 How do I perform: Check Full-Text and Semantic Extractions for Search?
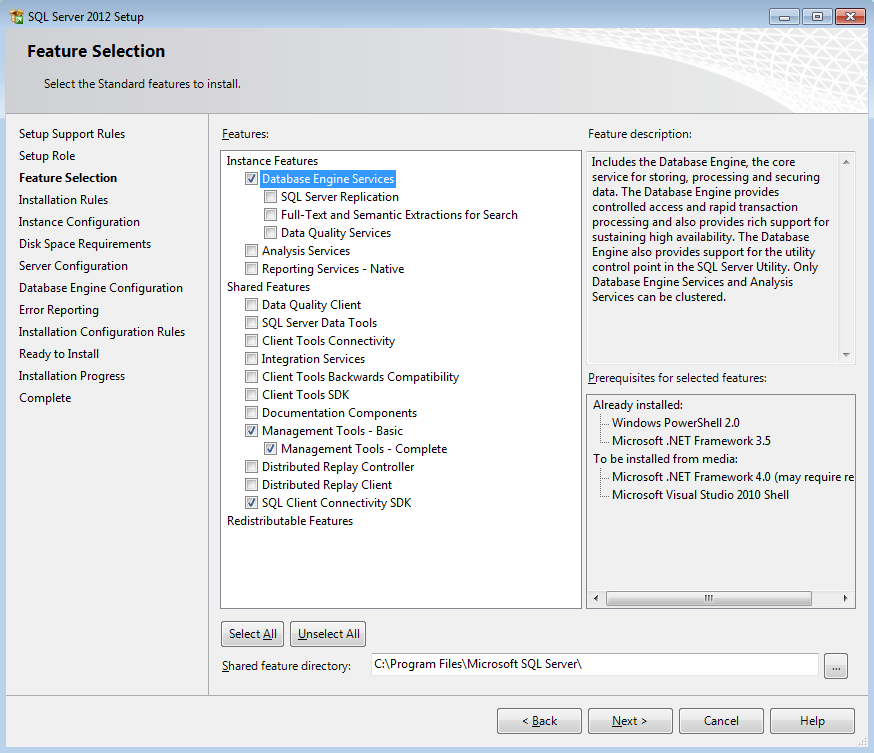(270, 215)
